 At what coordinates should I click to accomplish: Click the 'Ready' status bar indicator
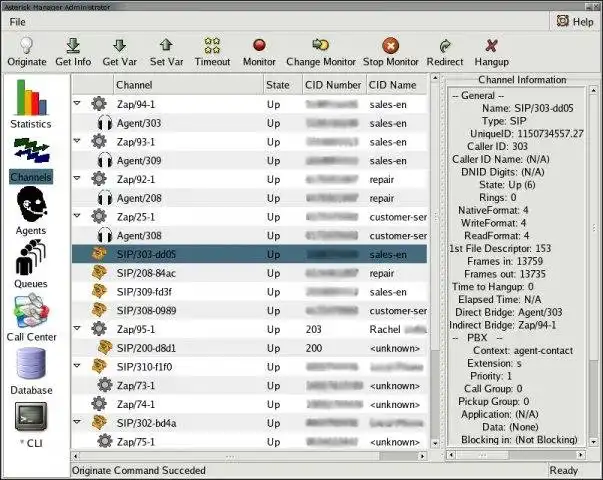click(x=563, y=470)
